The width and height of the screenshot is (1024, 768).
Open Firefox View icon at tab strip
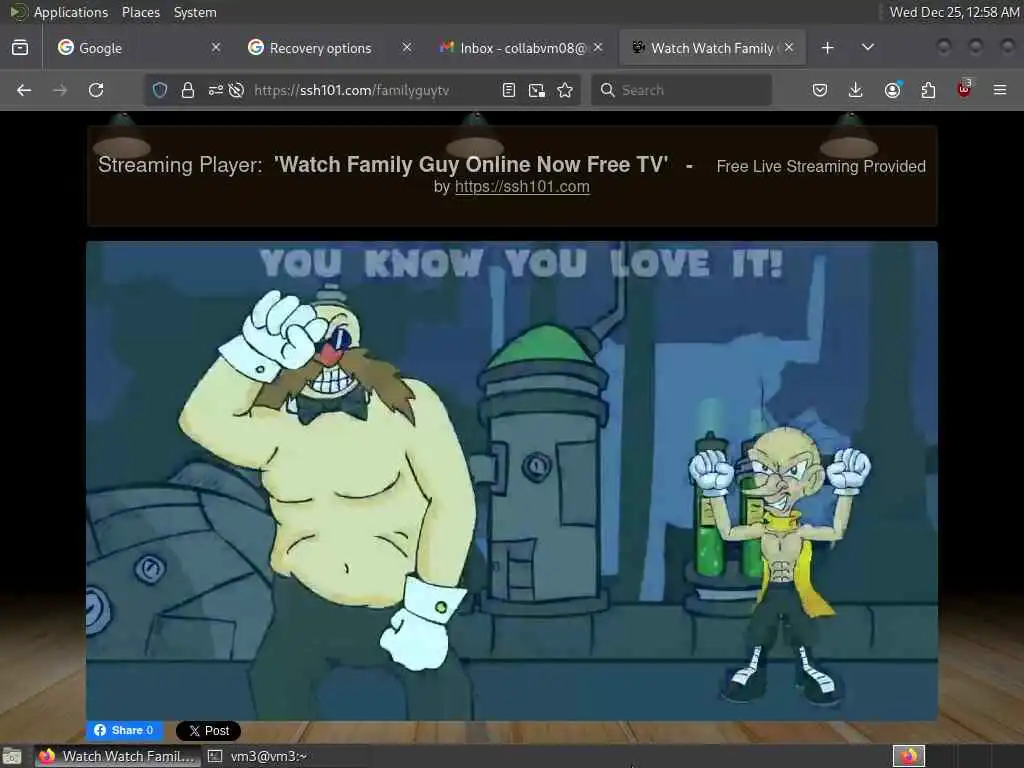20,48
